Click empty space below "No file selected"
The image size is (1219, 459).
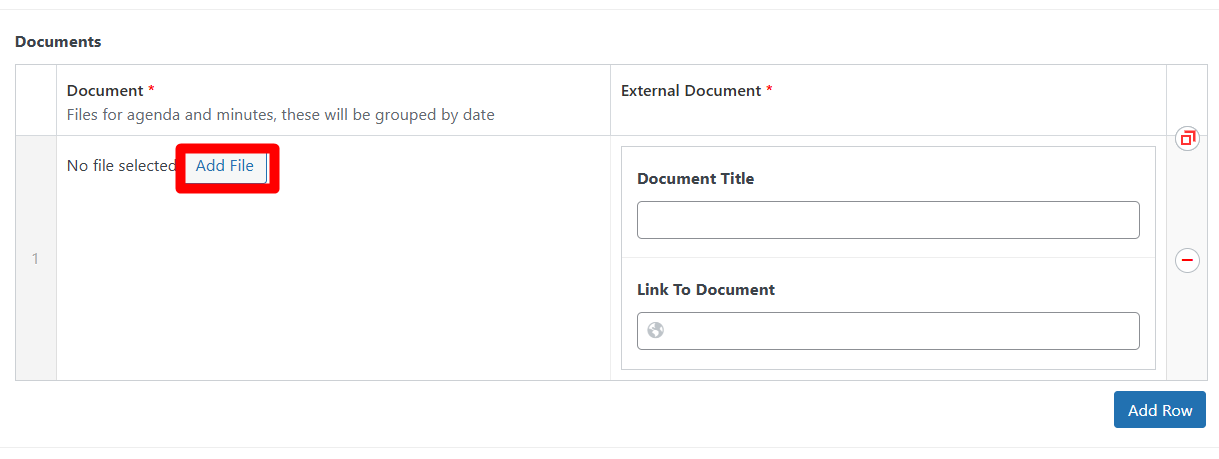pos(330,290)
